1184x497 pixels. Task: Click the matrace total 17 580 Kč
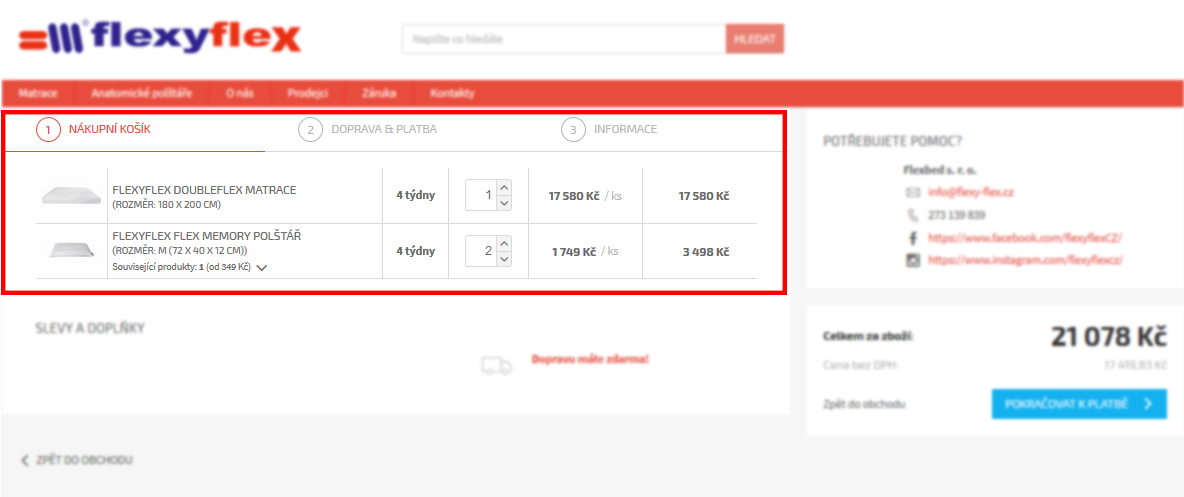coord(704,196)
